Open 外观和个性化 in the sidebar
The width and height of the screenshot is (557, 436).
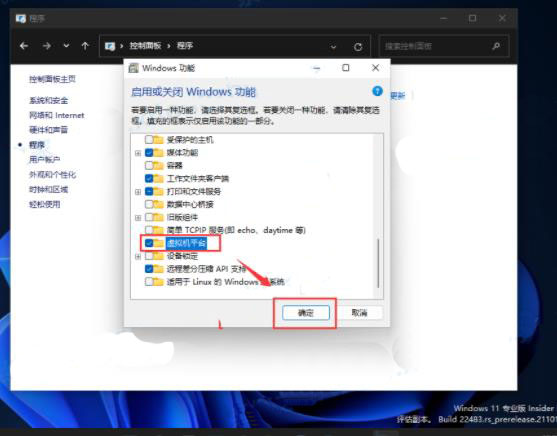(52, 174)
